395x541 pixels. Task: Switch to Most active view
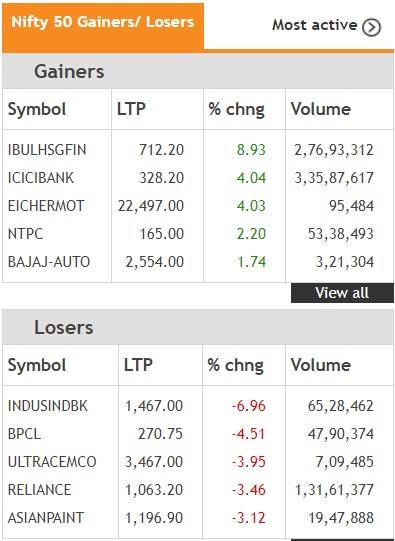click(x=326, y=26)
